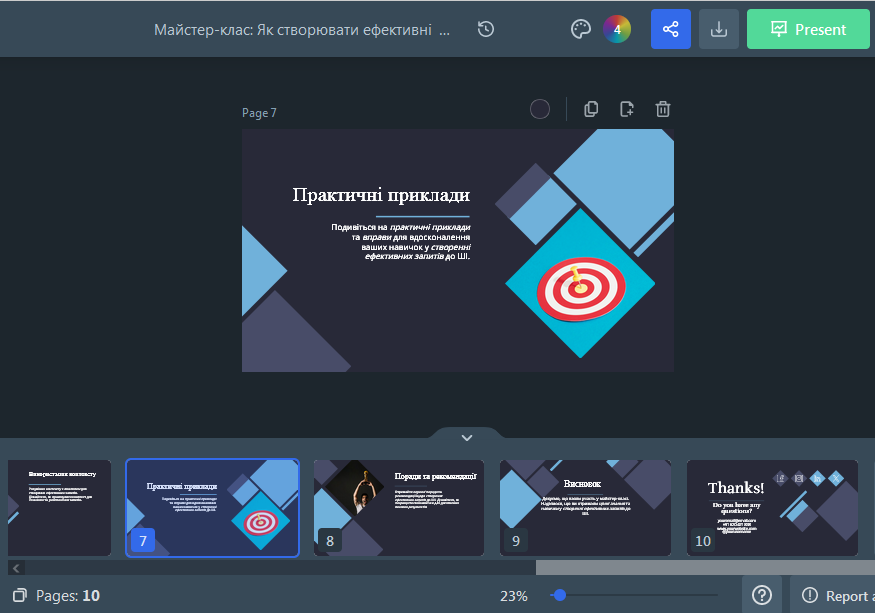Select the partially visible page 6 thumbnail
Image resolution: width=875 pixels, height=613 pixels.
coord(58,507)
